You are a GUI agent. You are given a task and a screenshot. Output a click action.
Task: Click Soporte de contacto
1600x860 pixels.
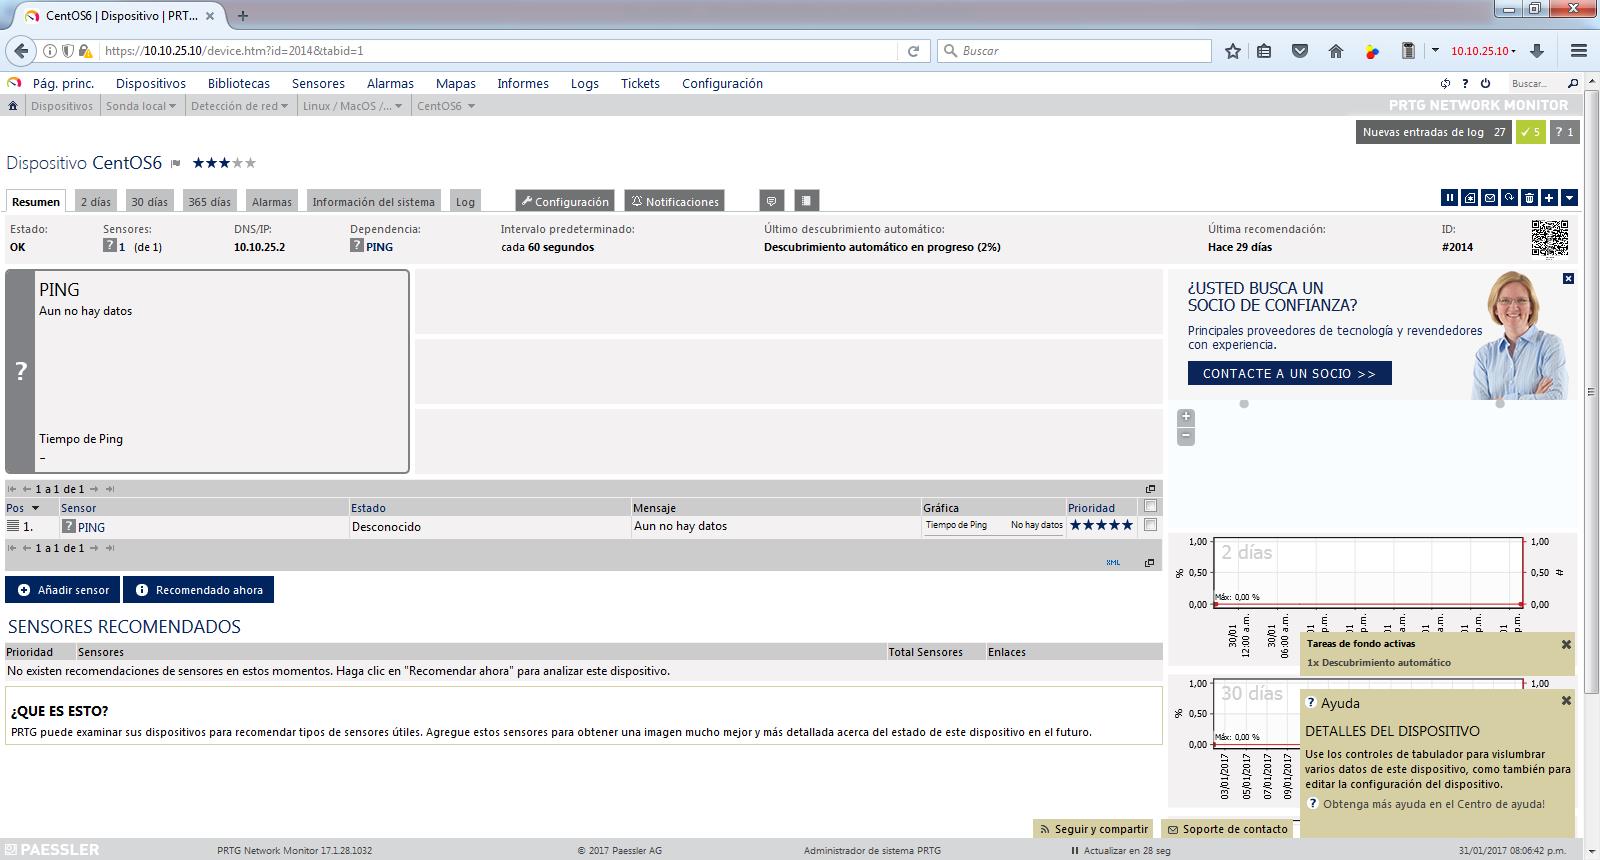[1228, 829]
